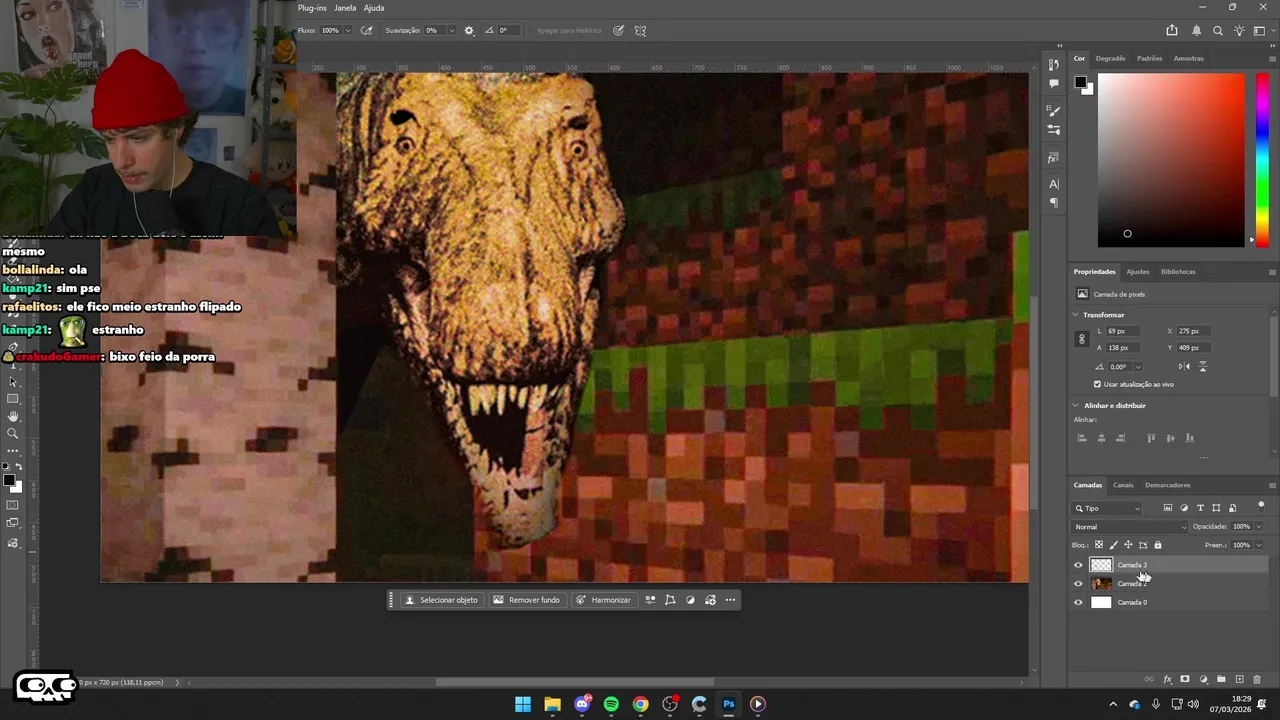The width and height of the screenshot is (1280, 720).
Task: Click the Selecionar objeto button
Action: (441, 600)
